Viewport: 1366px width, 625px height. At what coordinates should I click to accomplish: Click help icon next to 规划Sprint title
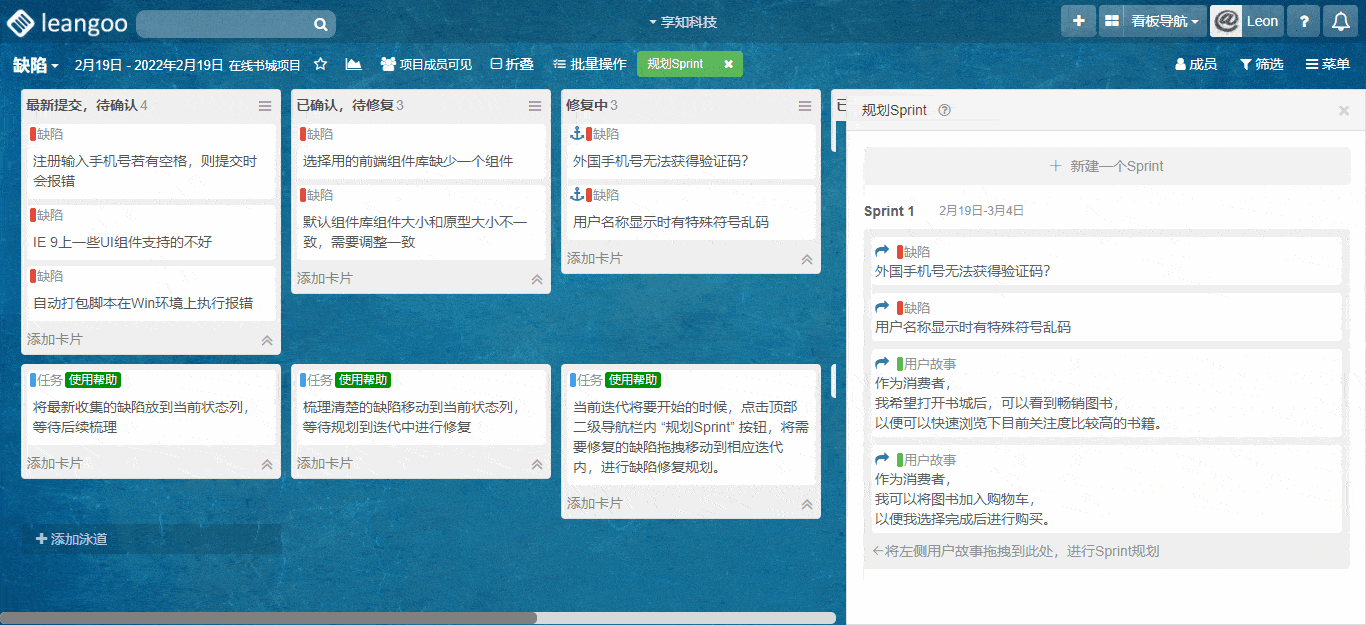coord(945,111)
